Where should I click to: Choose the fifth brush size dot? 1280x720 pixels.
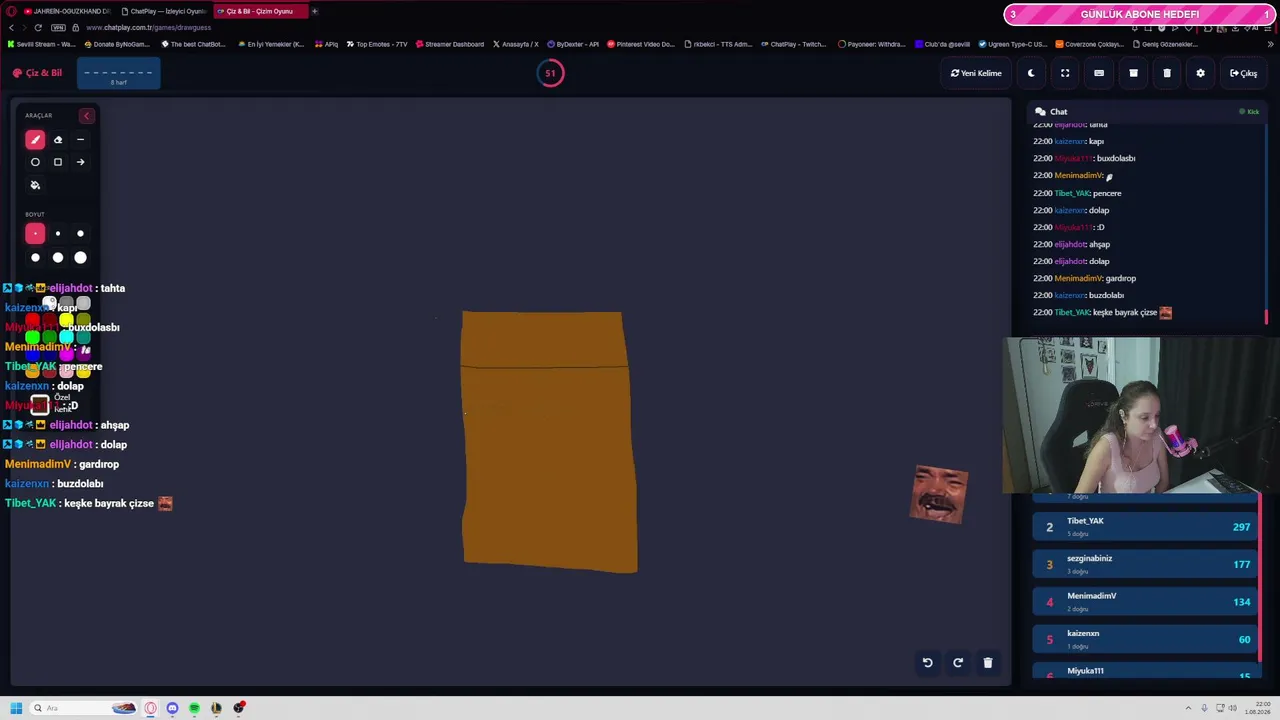coord(58,258)
